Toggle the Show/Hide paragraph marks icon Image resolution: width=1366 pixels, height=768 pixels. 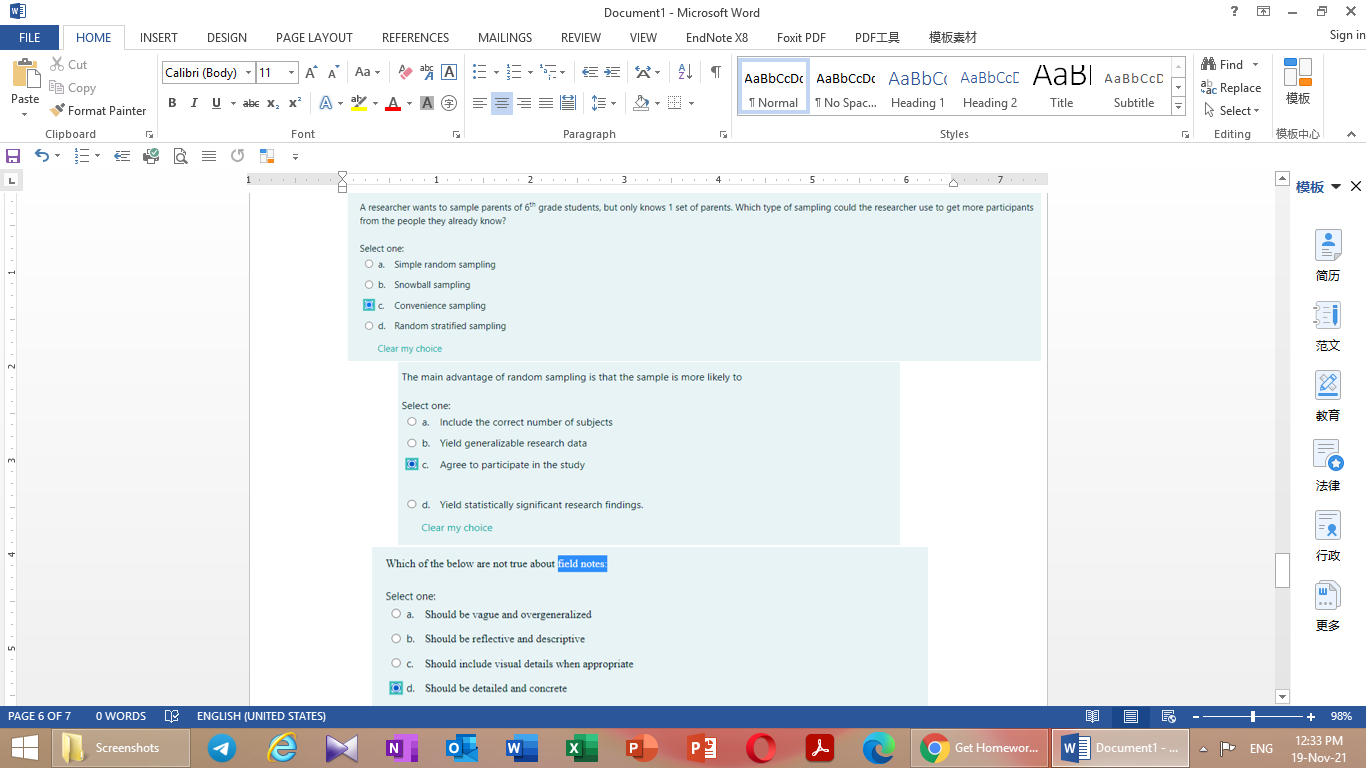(x=713, y=71)
